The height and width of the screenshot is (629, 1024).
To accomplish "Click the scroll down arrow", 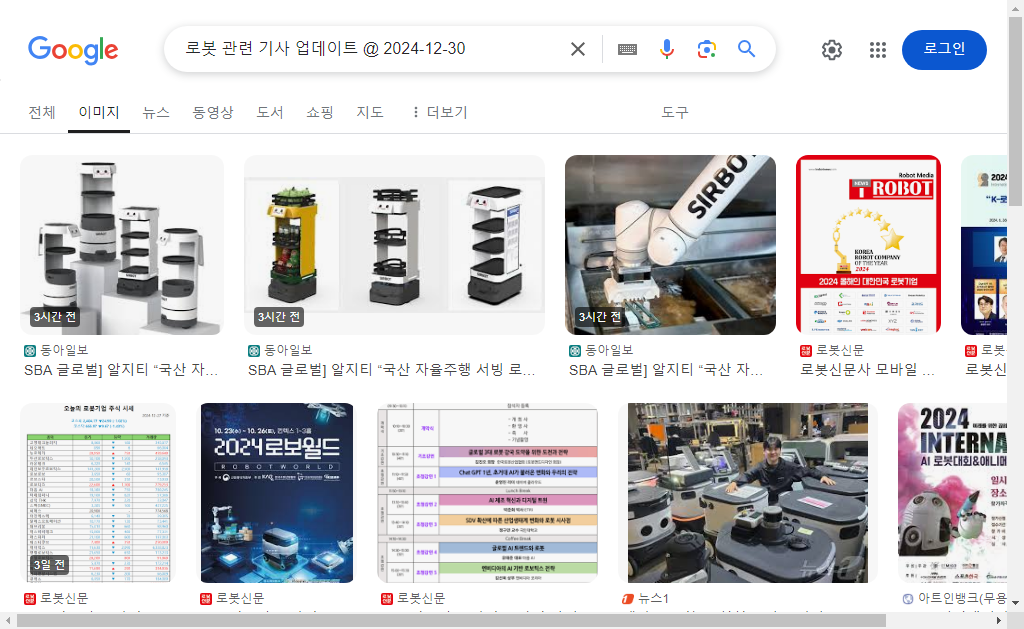I will click(1015, 602).
